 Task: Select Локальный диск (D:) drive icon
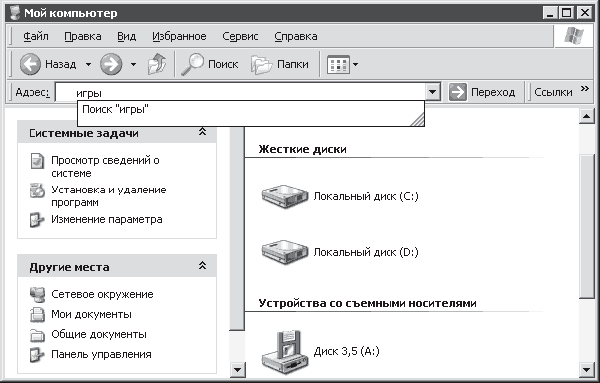click(x=285, y=252)
